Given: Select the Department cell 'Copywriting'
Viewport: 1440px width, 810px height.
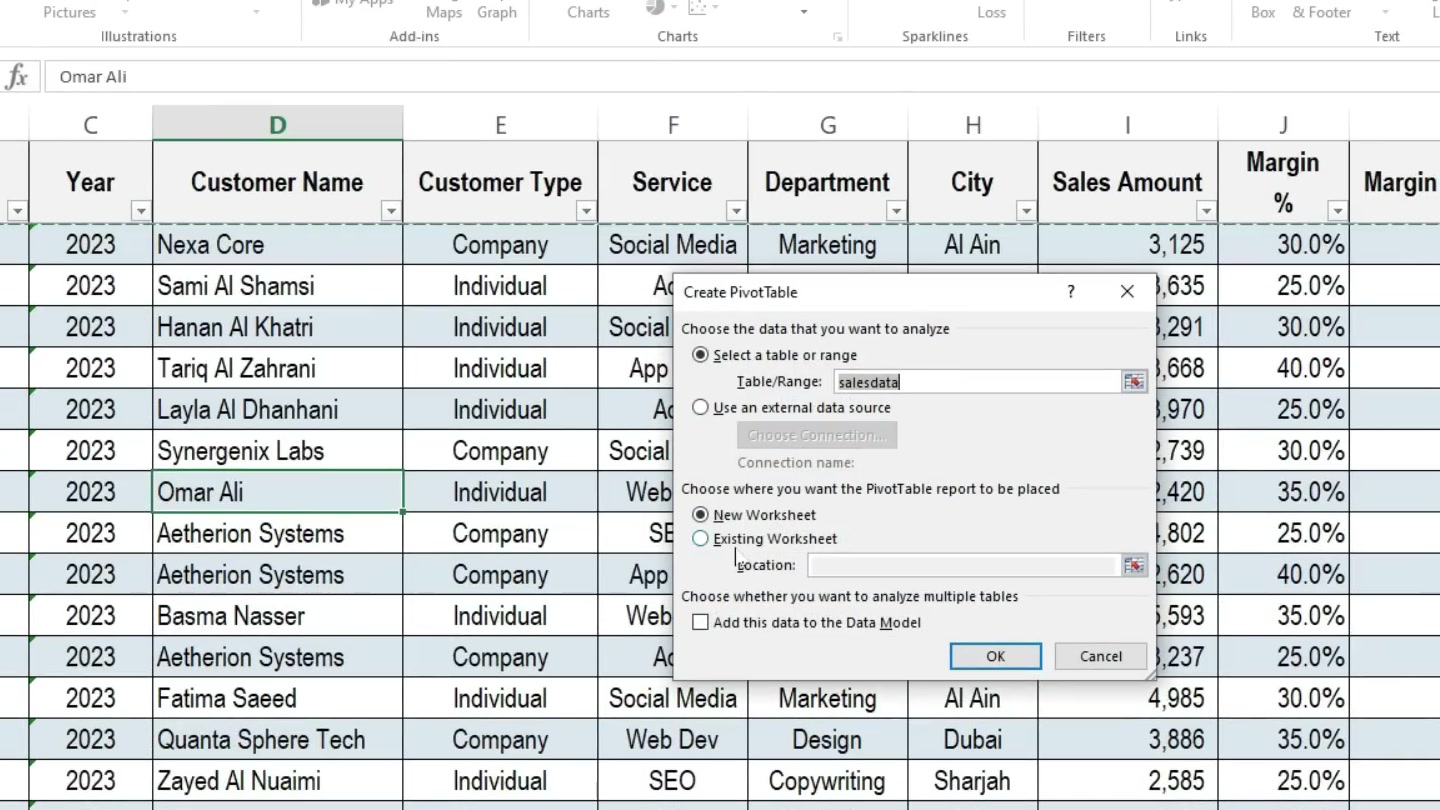Looking at the screenshot, I should coord(828,781).
